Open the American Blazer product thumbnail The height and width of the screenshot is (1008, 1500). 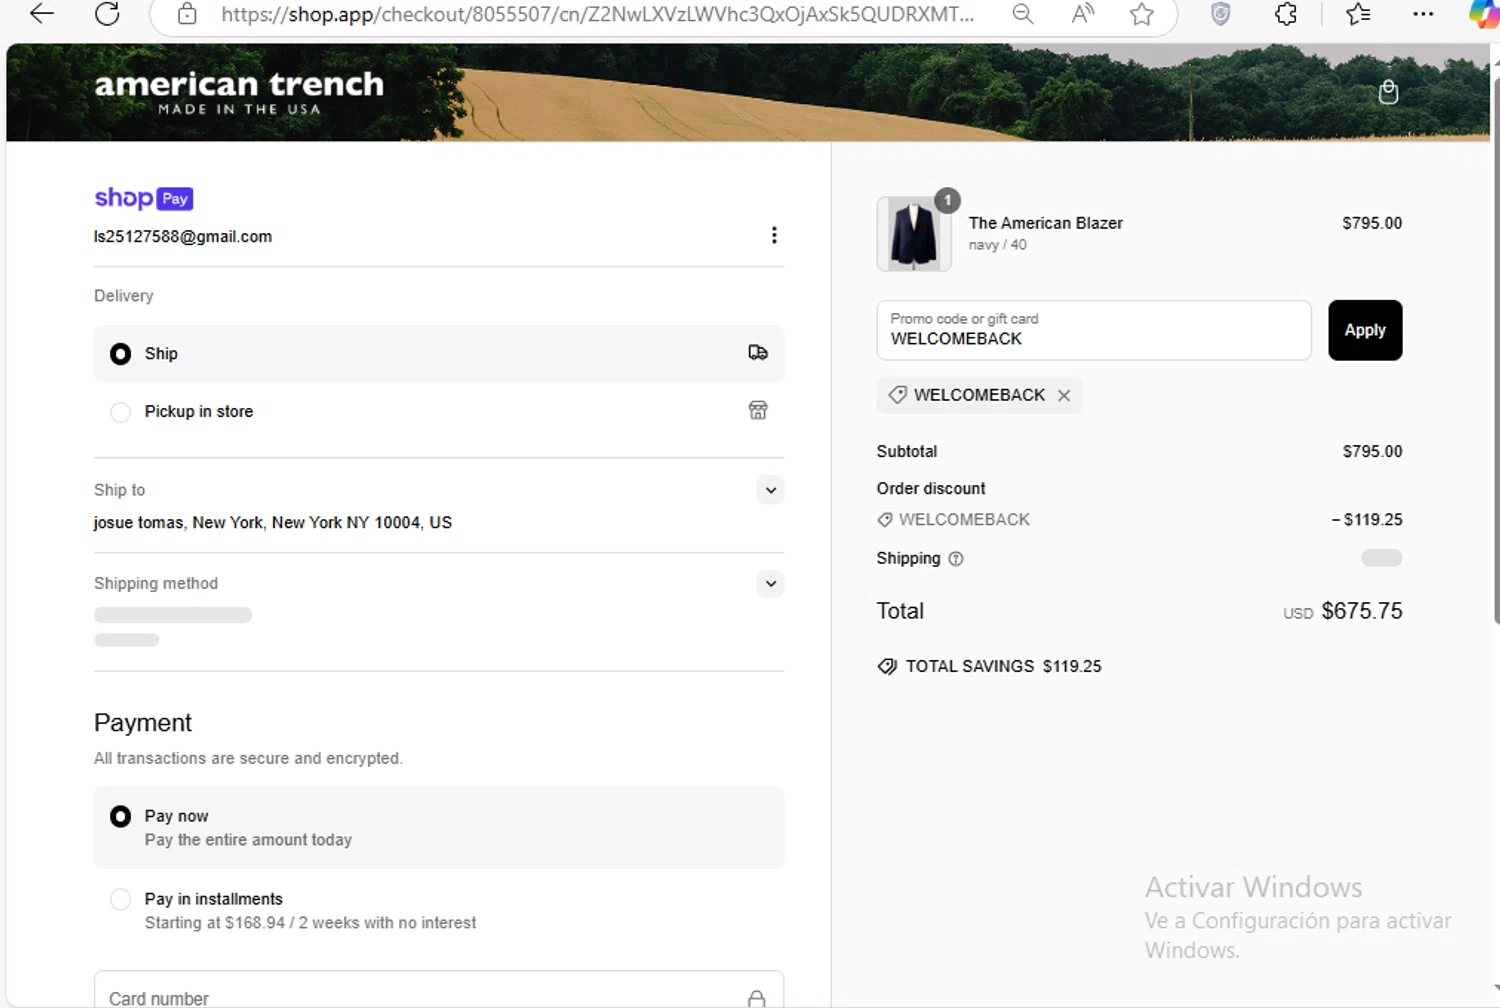coord(914,234)
